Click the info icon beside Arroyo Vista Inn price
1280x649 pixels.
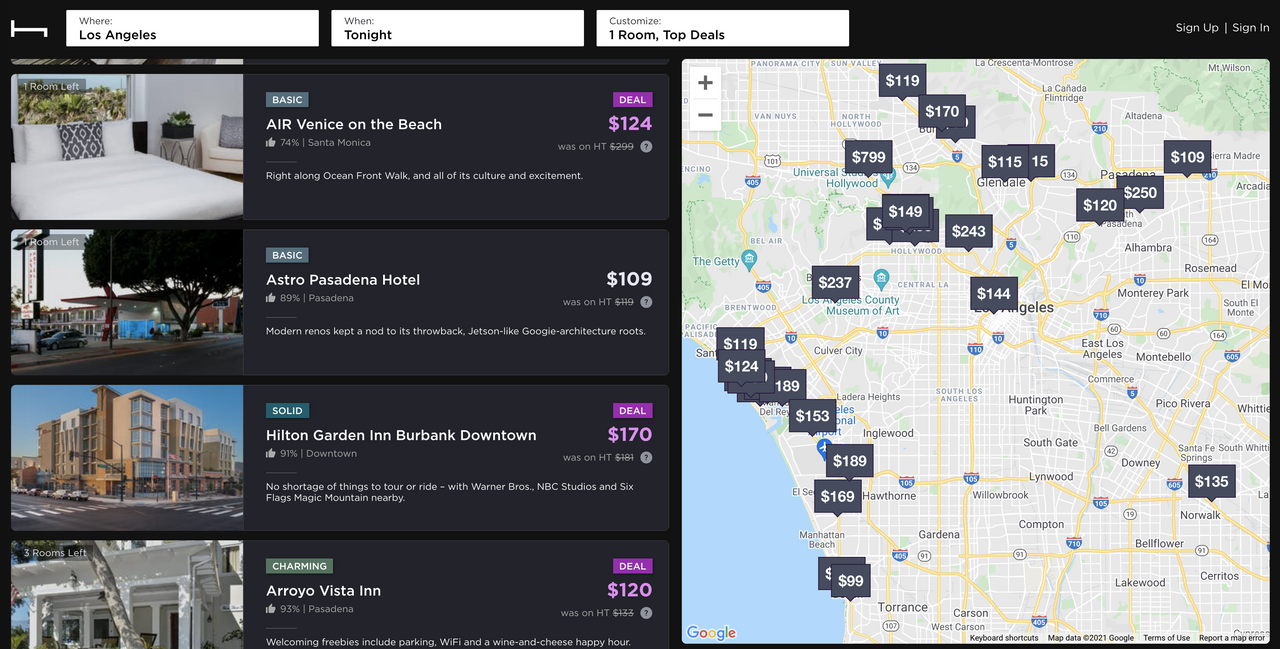tap(646, 613)
